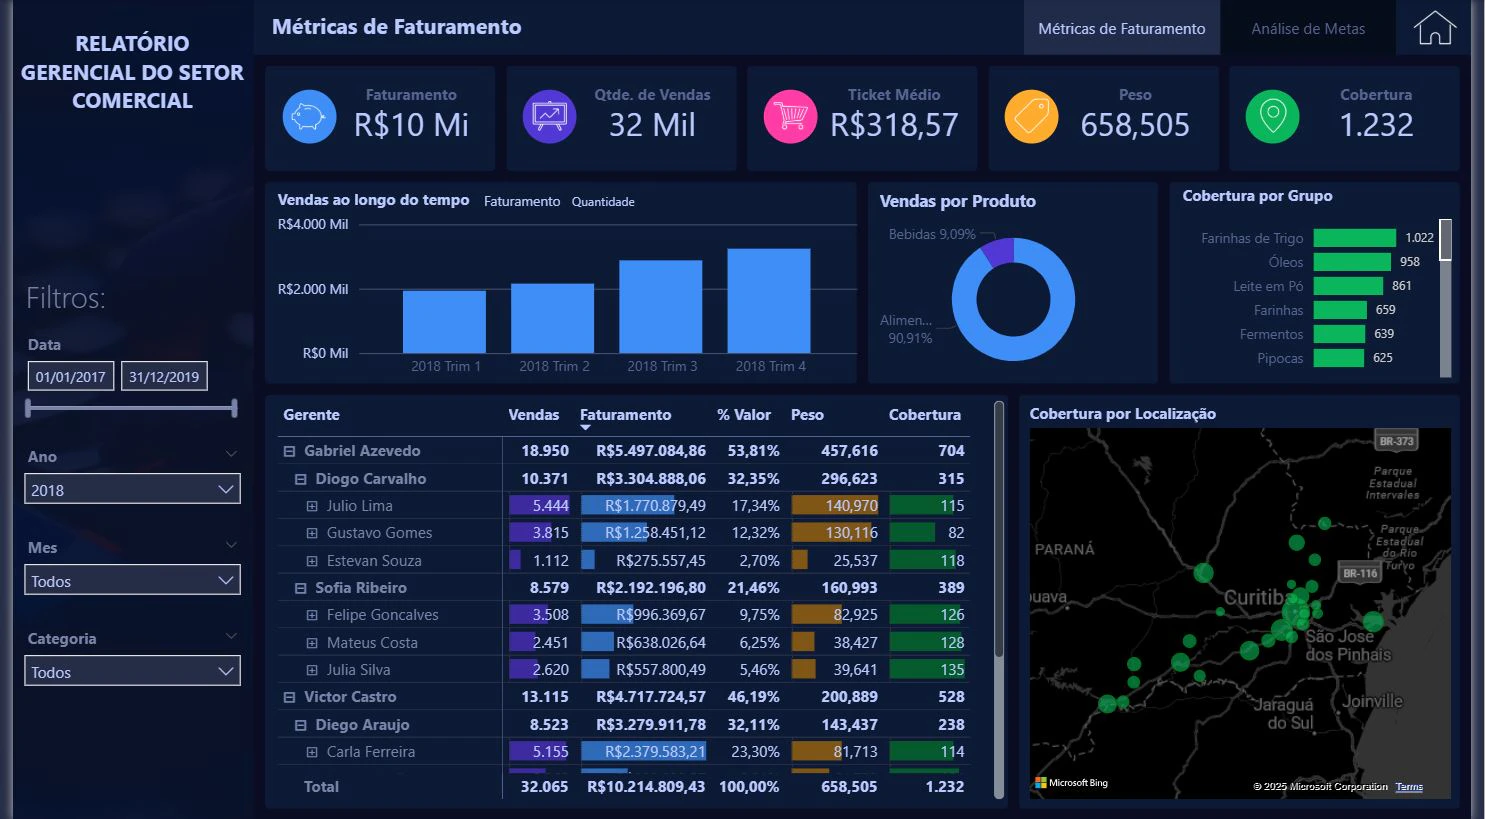Screen dimensions: 1485x819
Task: Click the shopping cart Ticket Médio icon
Action: [x=790, y=116]
